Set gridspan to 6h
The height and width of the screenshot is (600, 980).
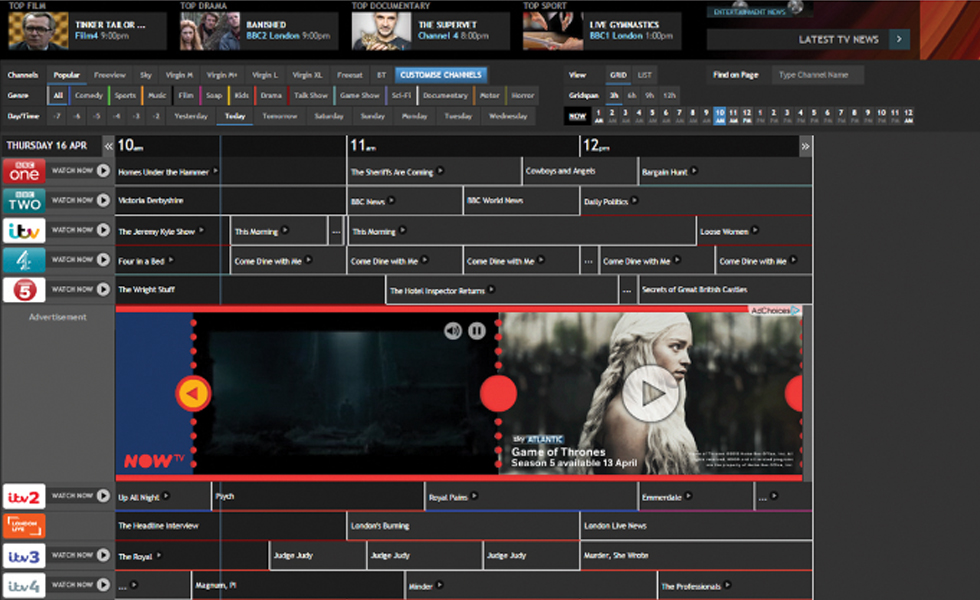(x=632, y=96)
